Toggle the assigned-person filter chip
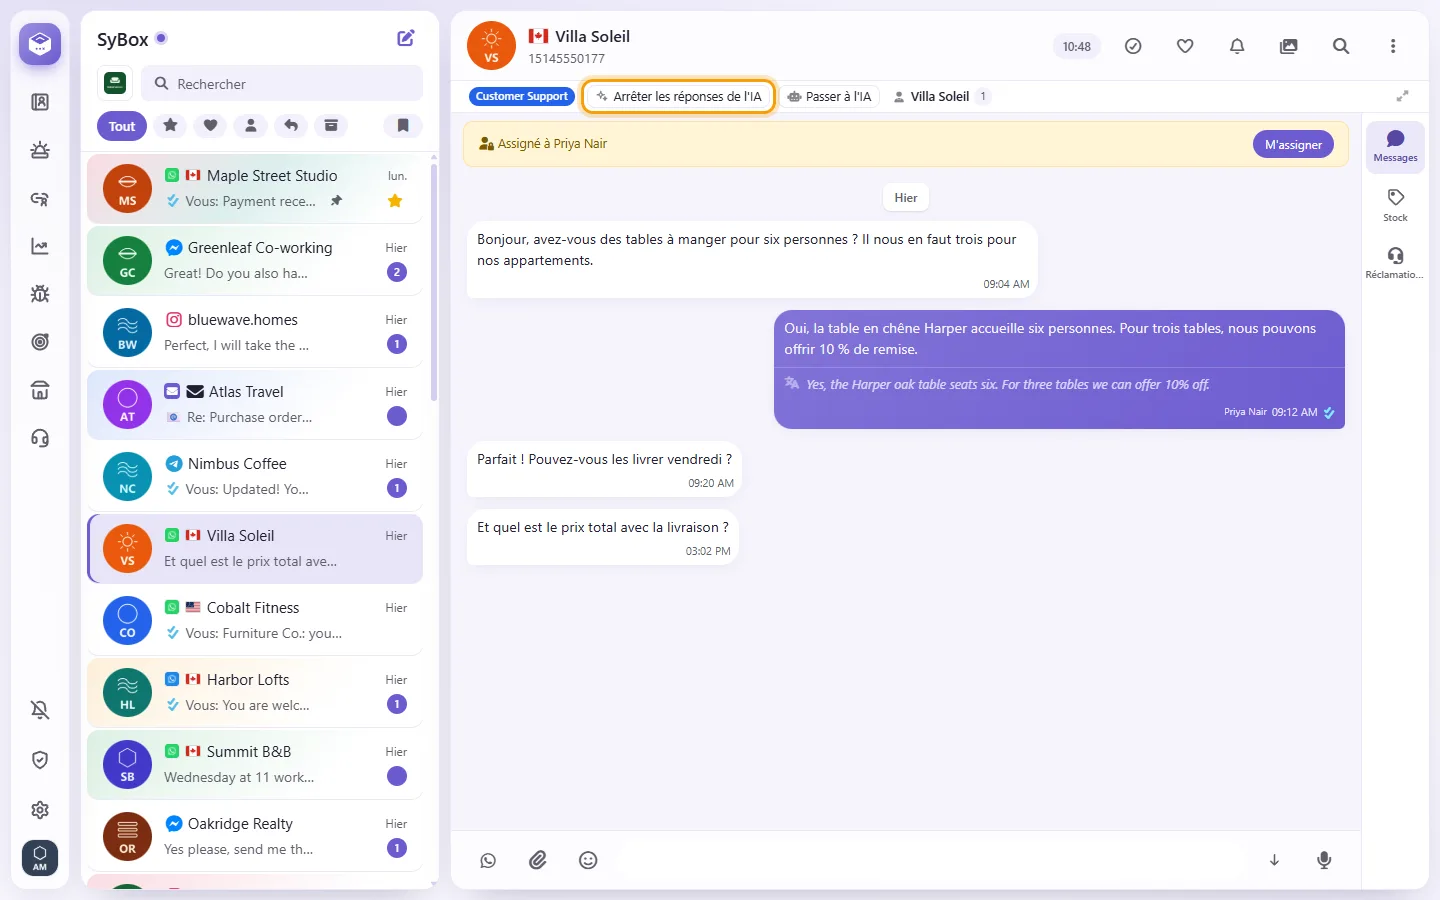This screenshot has height=900, width=1440. coord(251,126)
